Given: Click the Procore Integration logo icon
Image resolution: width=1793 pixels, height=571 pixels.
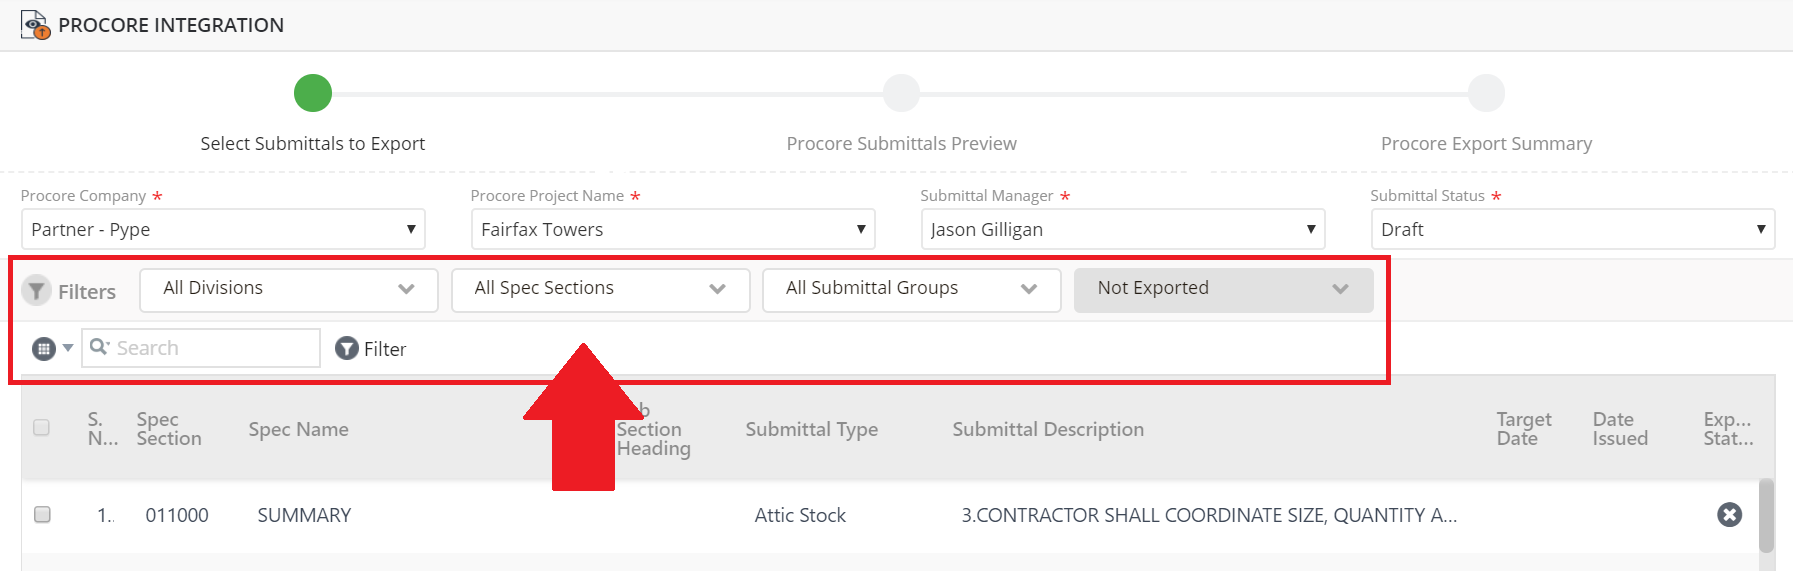Looking at the screenshot, I should pos(35,25).
